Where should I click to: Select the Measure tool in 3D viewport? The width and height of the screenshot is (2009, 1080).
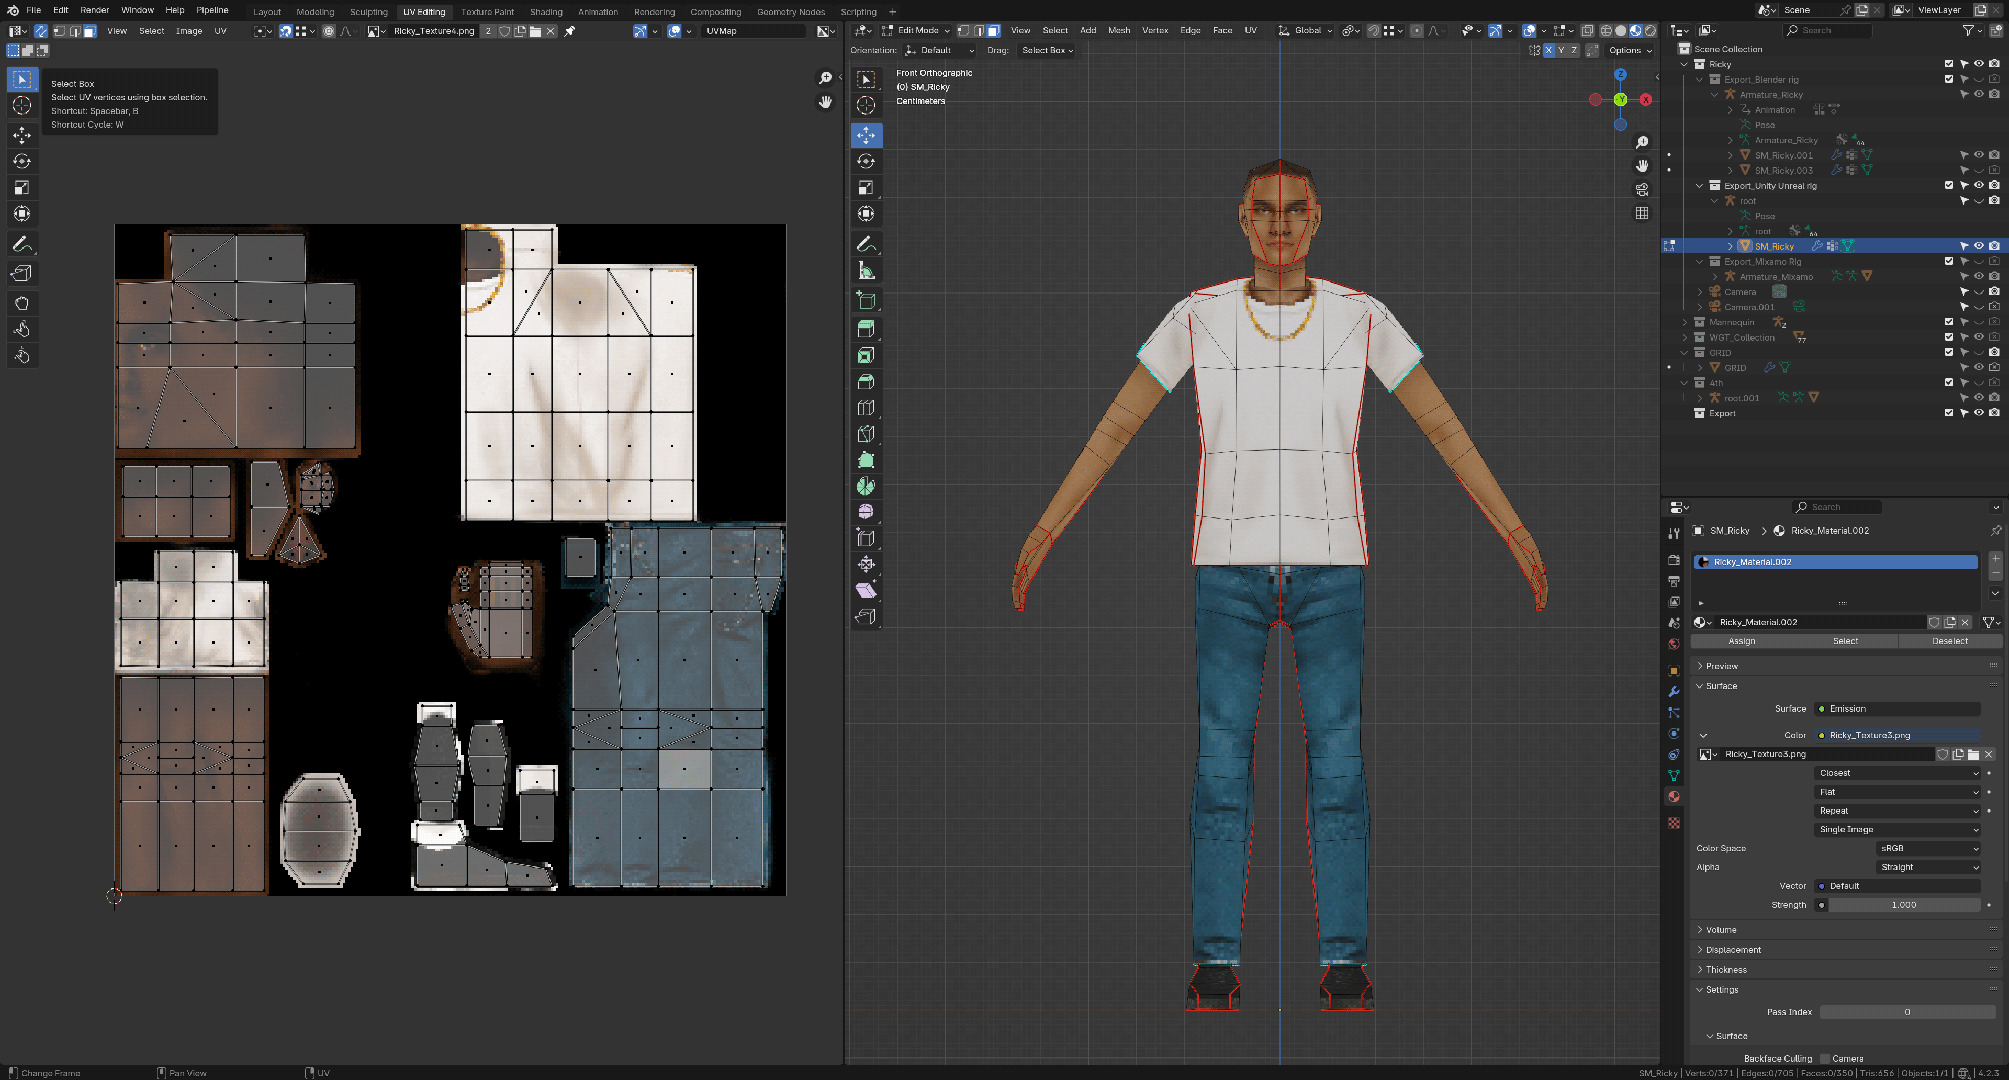click(866, 271)
